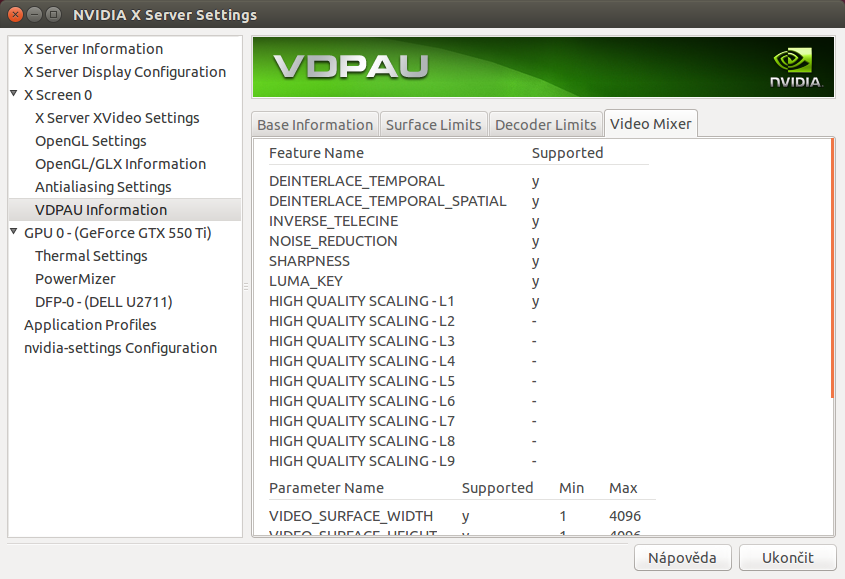Screen dimensions: 845x579
Task: Open Antialiasing Settings
Action: pos(103,187)
